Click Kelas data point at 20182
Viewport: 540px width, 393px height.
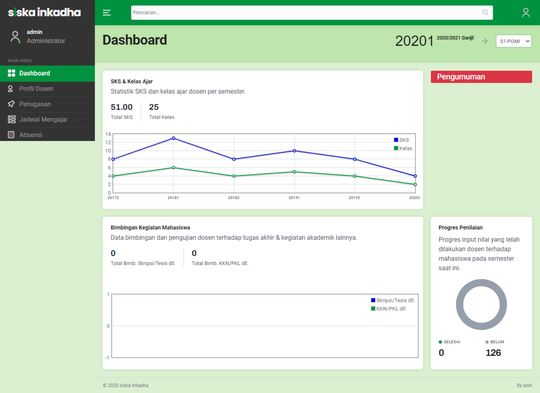234,176
